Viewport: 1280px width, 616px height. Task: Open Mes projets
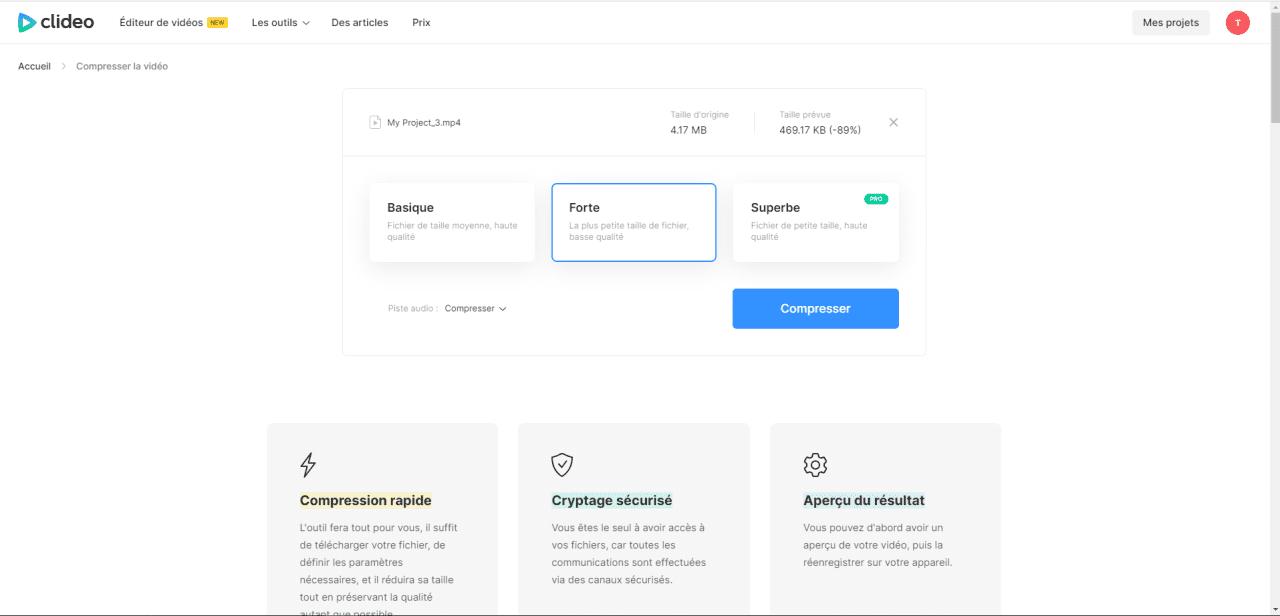point(1170,22)
